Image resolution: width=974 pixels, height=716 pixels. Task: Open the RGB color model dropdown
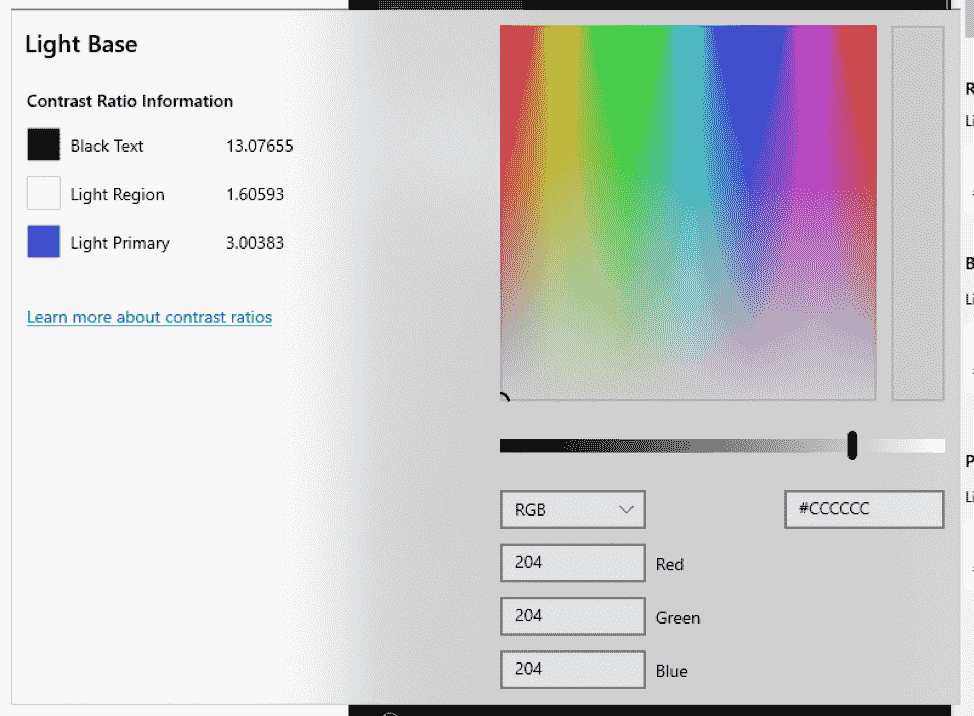coord(572,509)
